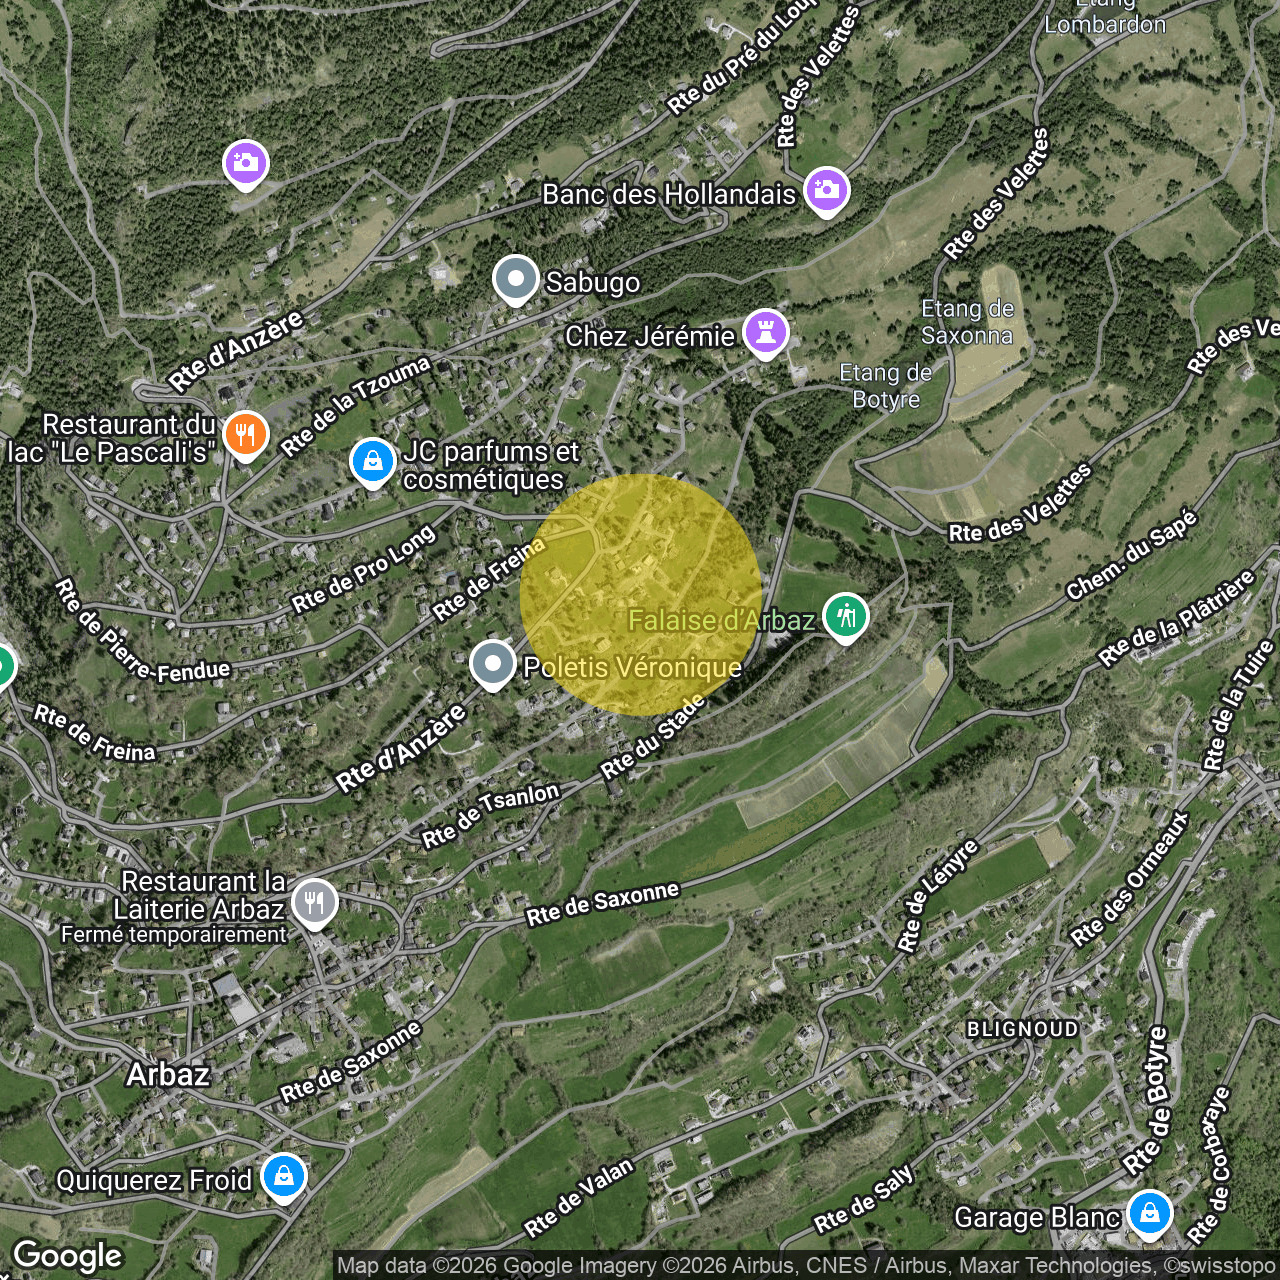Open Restaurant la Laiterie Arbaz marker
1280x1280 pixels.
coord(315,903)
